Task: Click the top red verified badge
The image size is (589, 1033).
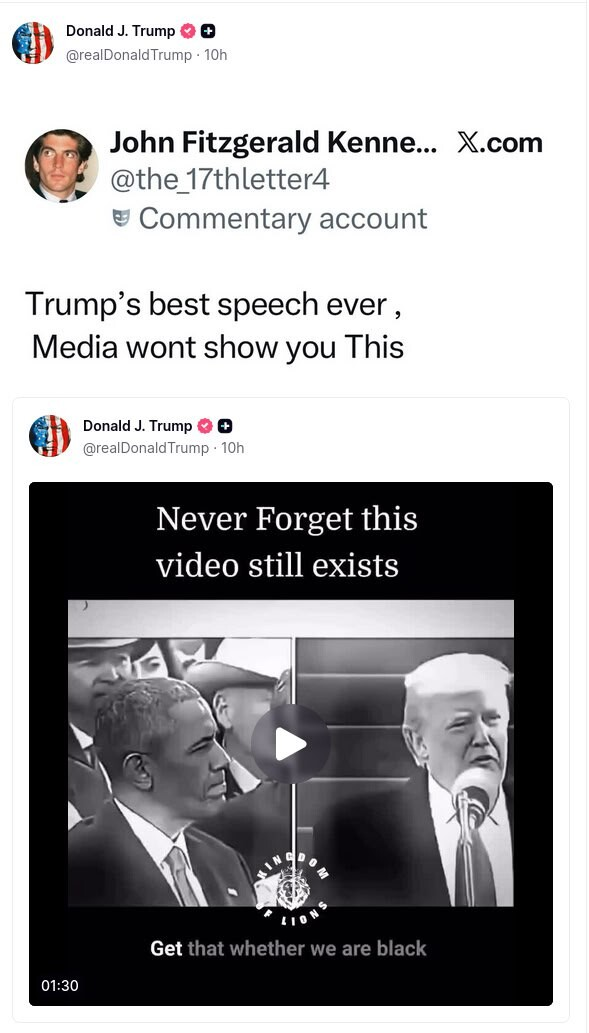Action: [190, 31]
